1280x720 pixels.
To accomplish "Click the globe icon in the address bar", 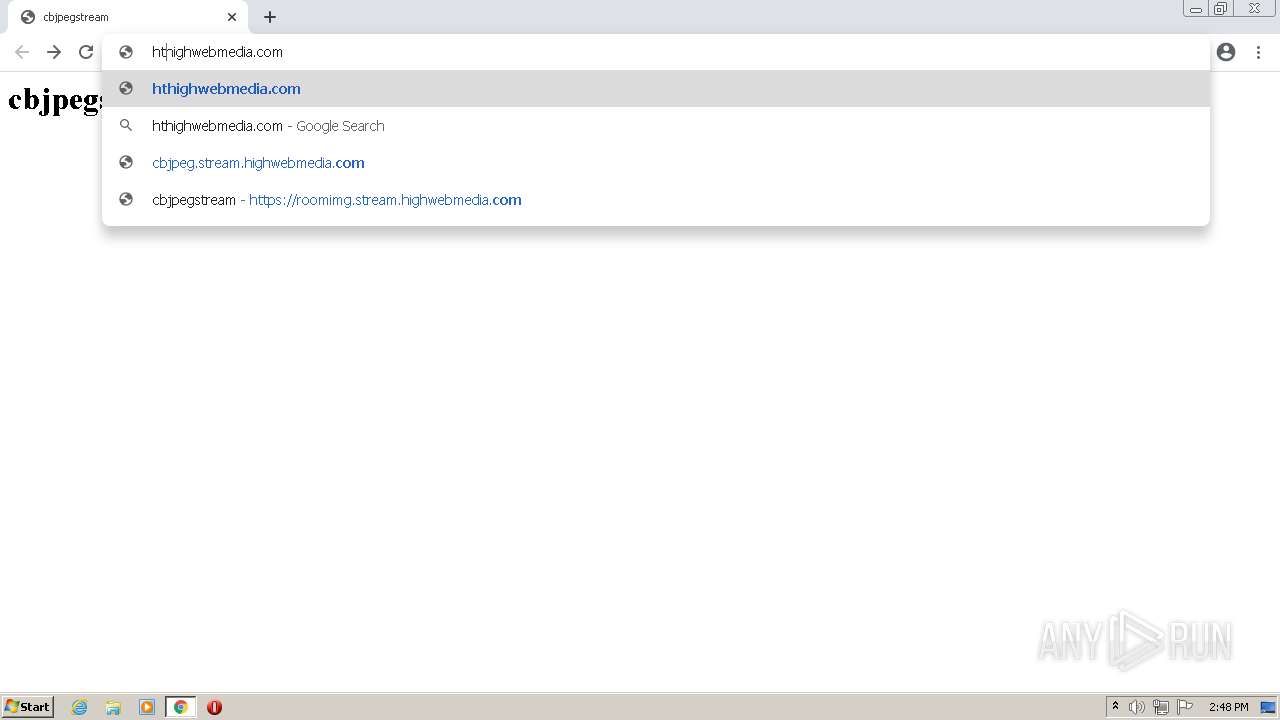I will [126, 52].
